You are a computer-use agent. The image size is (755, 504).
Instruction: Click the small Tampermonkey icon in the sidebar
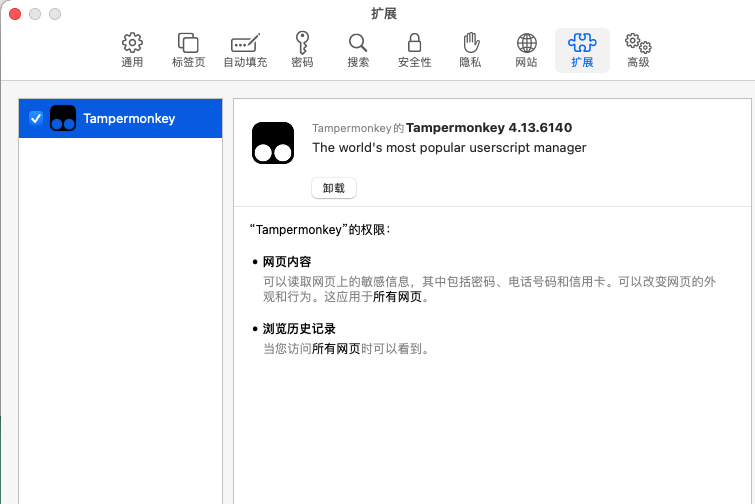point(63,118)
